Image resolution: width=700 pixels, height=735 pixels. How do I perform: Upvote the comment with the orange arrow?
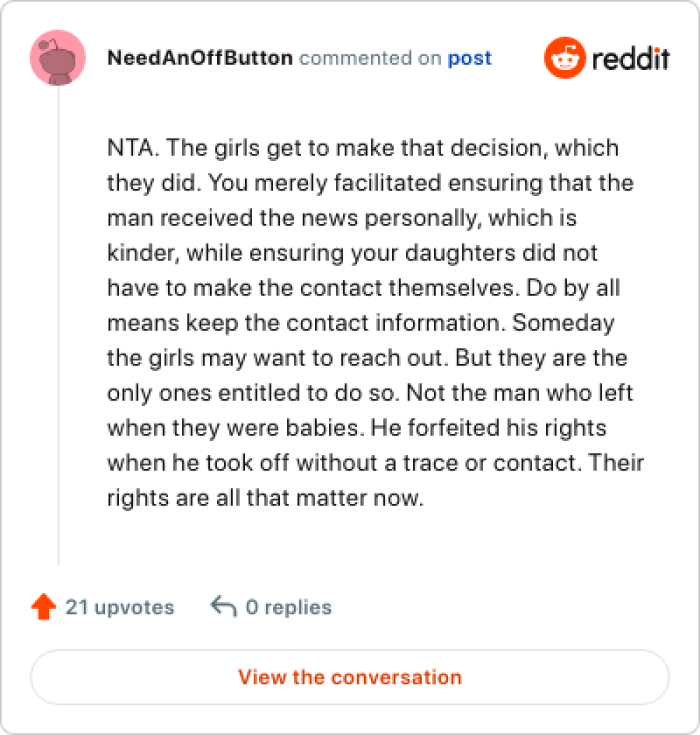pyautogui.click(x=43, y=607)
